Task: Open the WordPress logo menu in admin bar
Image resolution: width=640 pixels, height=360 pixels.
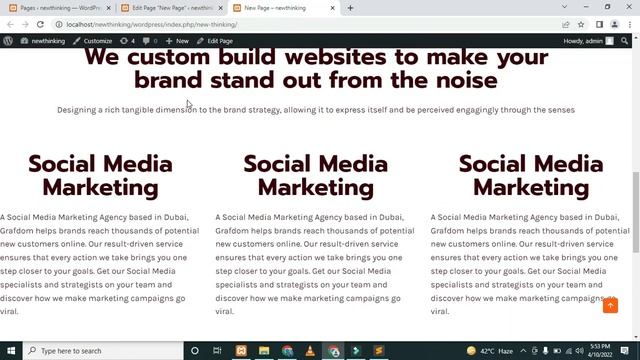Action: pos(8,41)
